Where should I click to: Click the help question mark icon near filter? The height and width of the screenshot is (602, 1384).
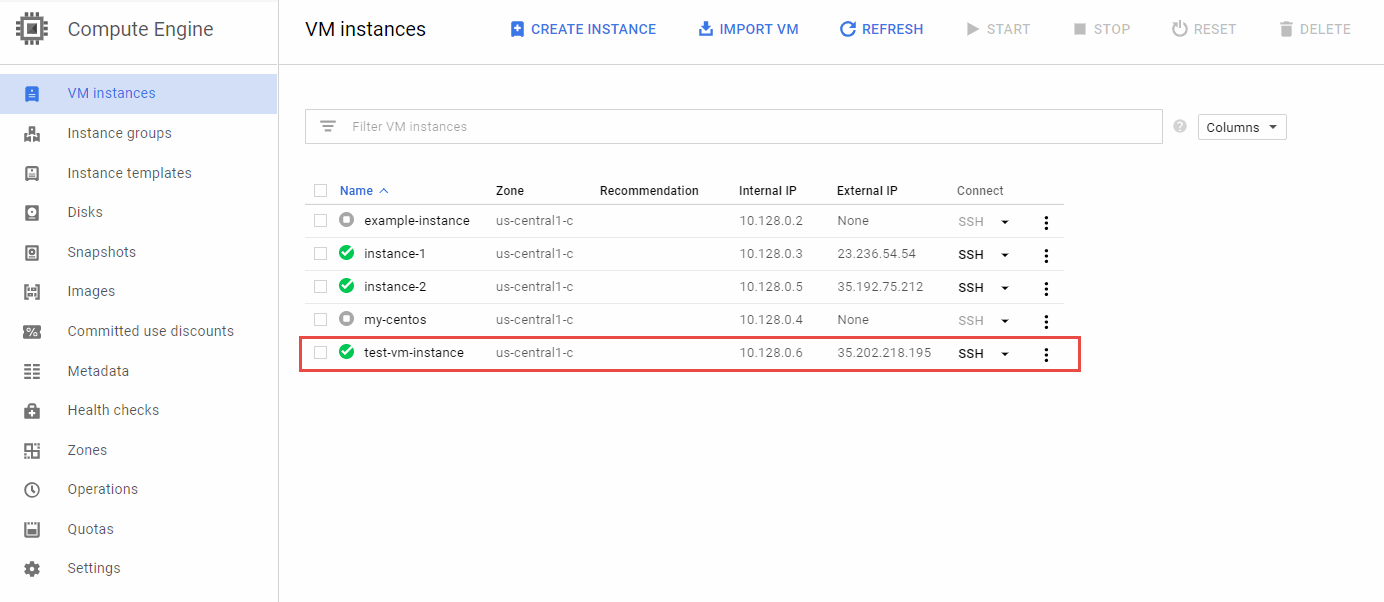click(1180, 127)
